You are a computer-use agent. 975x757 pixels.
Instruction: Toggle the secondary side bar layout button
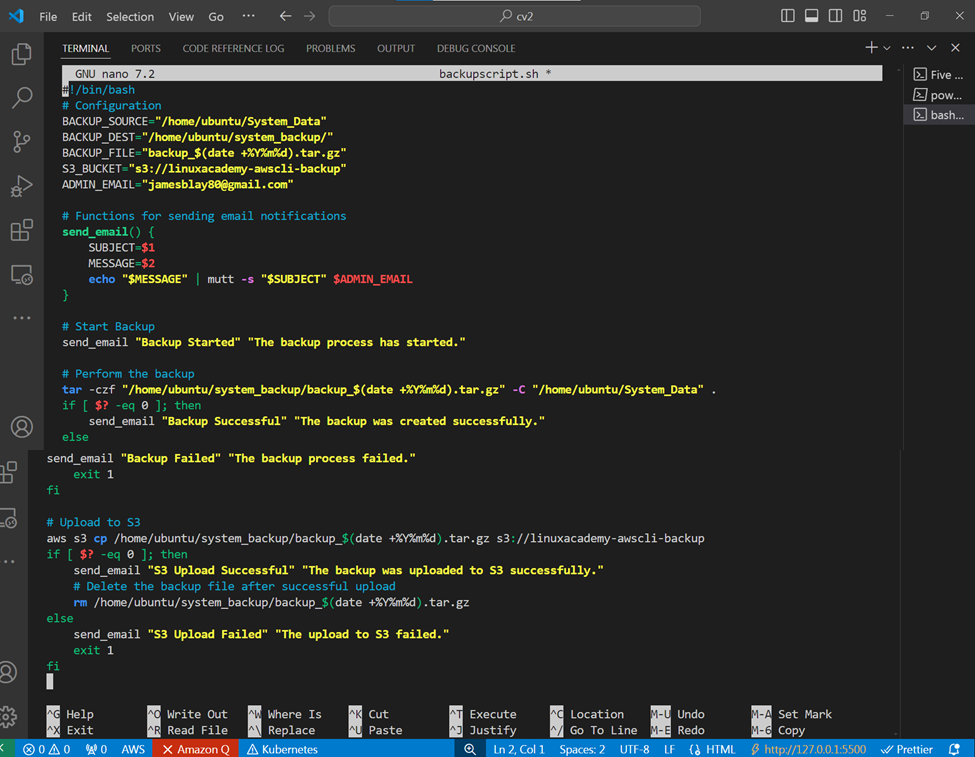pos(835,16)
